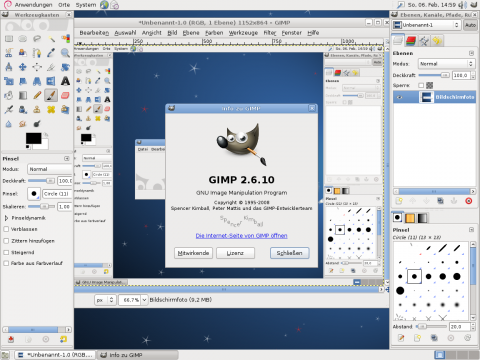Open the Unbenannt-1 image selector dropdown
Image resolution: width=480 pixels, height=360 pixels.
pyautogui.click(x=426, y=25)
